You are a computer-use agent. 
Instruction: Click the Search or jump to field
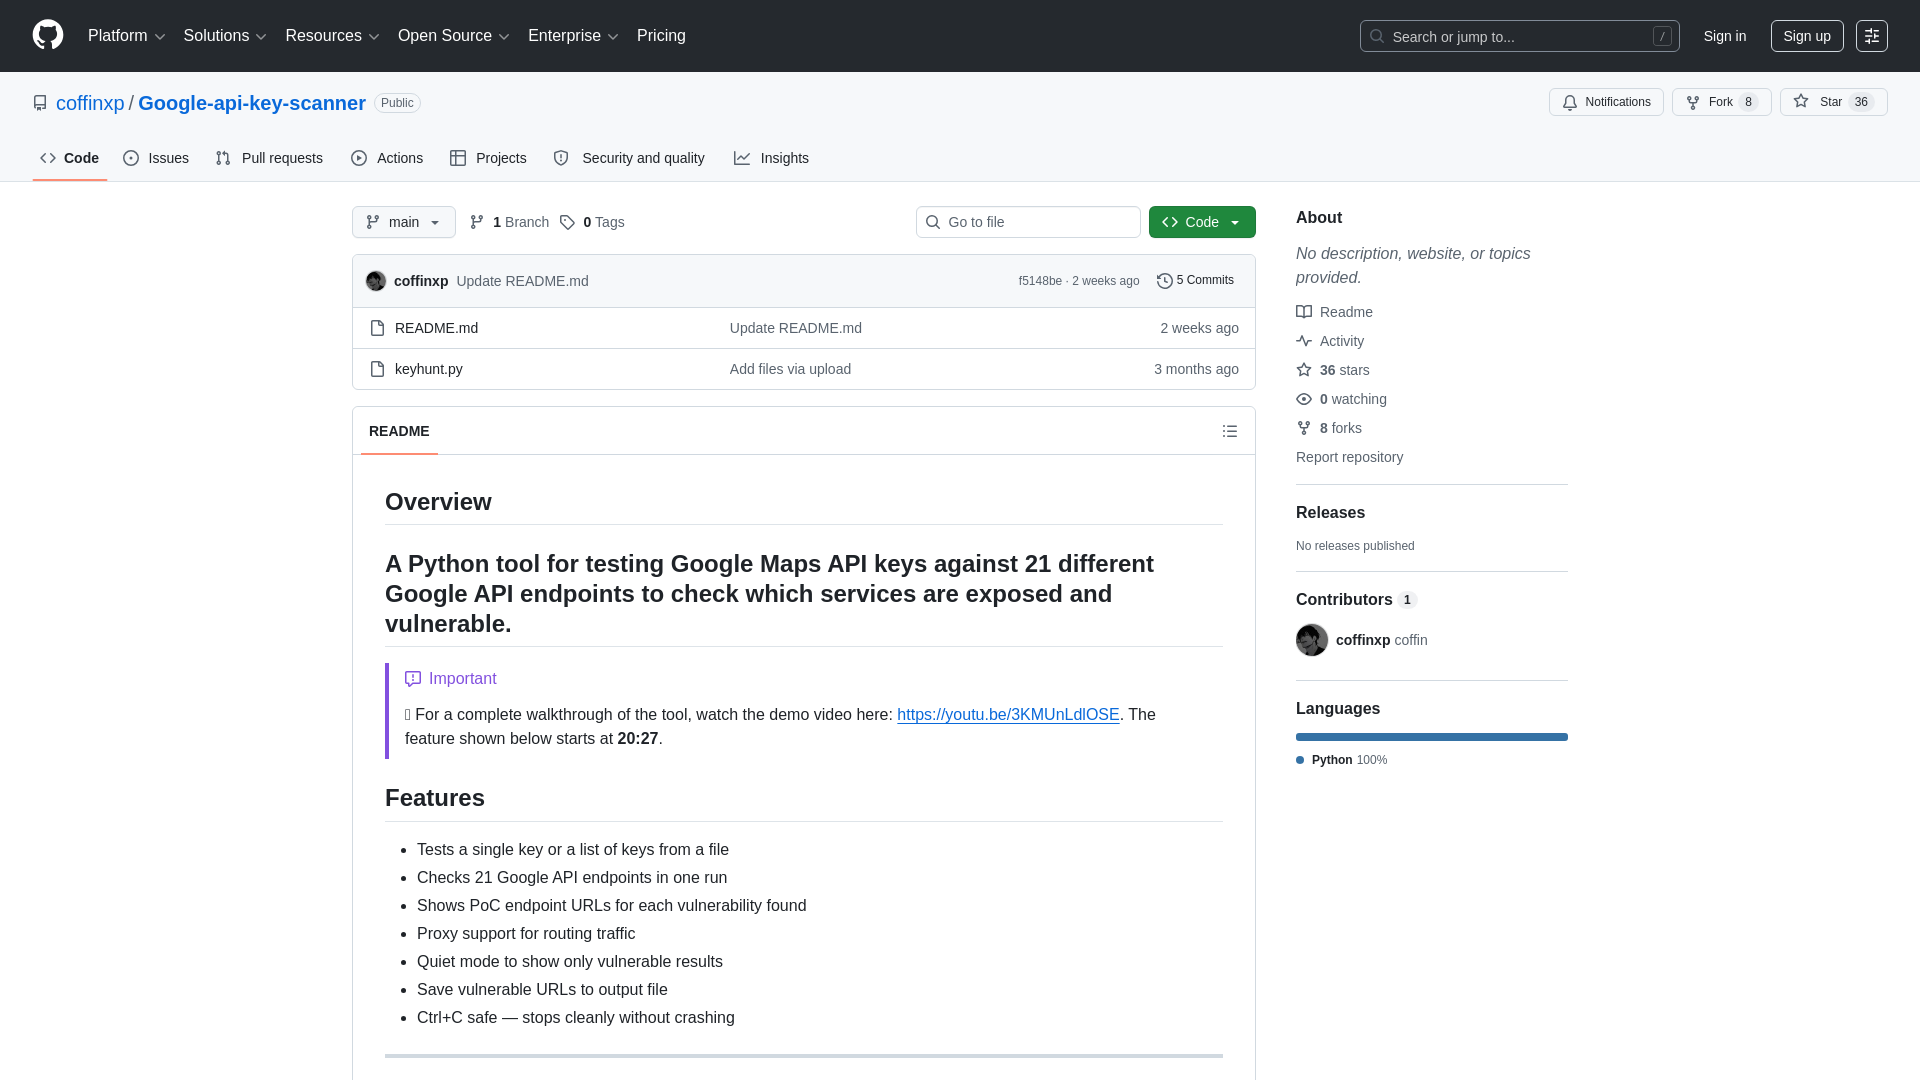click(x=1519, y=36)
